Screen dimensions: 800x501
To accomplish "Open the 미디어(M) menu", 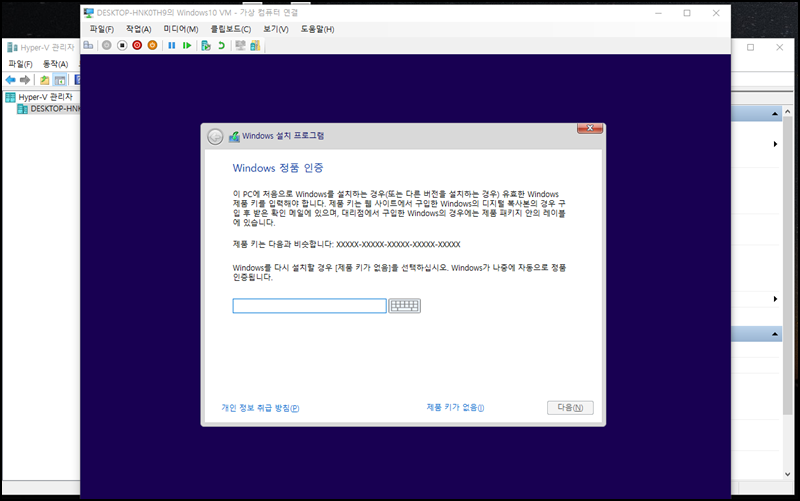I will [181, 29].
